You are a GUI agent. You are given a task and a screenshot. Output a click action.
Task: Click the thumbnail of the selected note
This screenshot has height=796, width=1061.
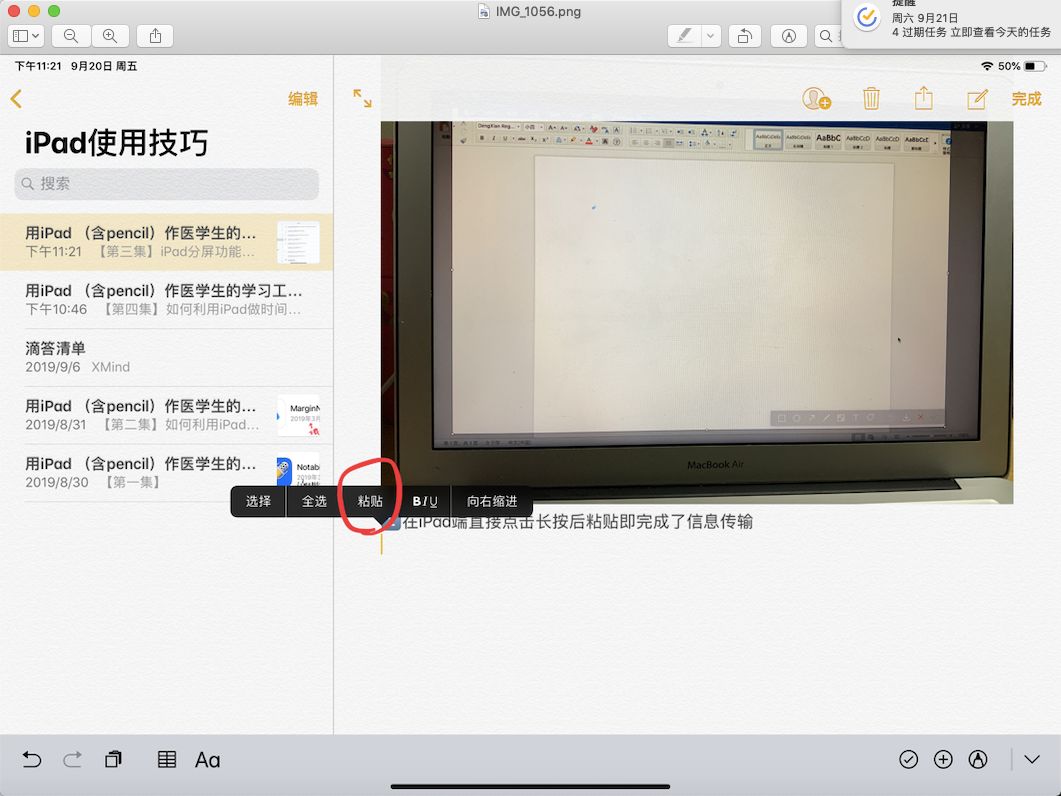point(298,242)
